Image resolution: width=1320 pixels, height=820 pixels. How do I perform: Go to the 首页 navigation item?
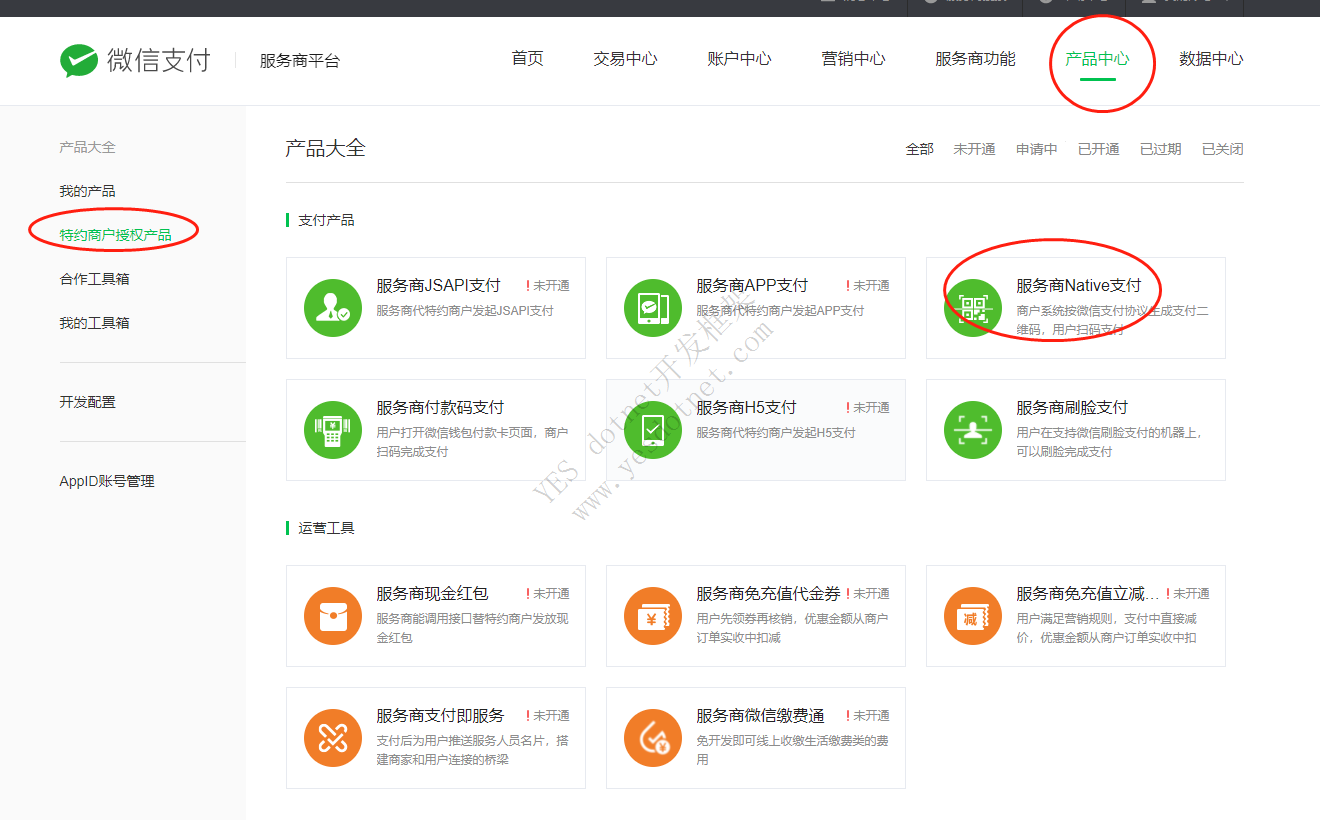tap(527, 59)
